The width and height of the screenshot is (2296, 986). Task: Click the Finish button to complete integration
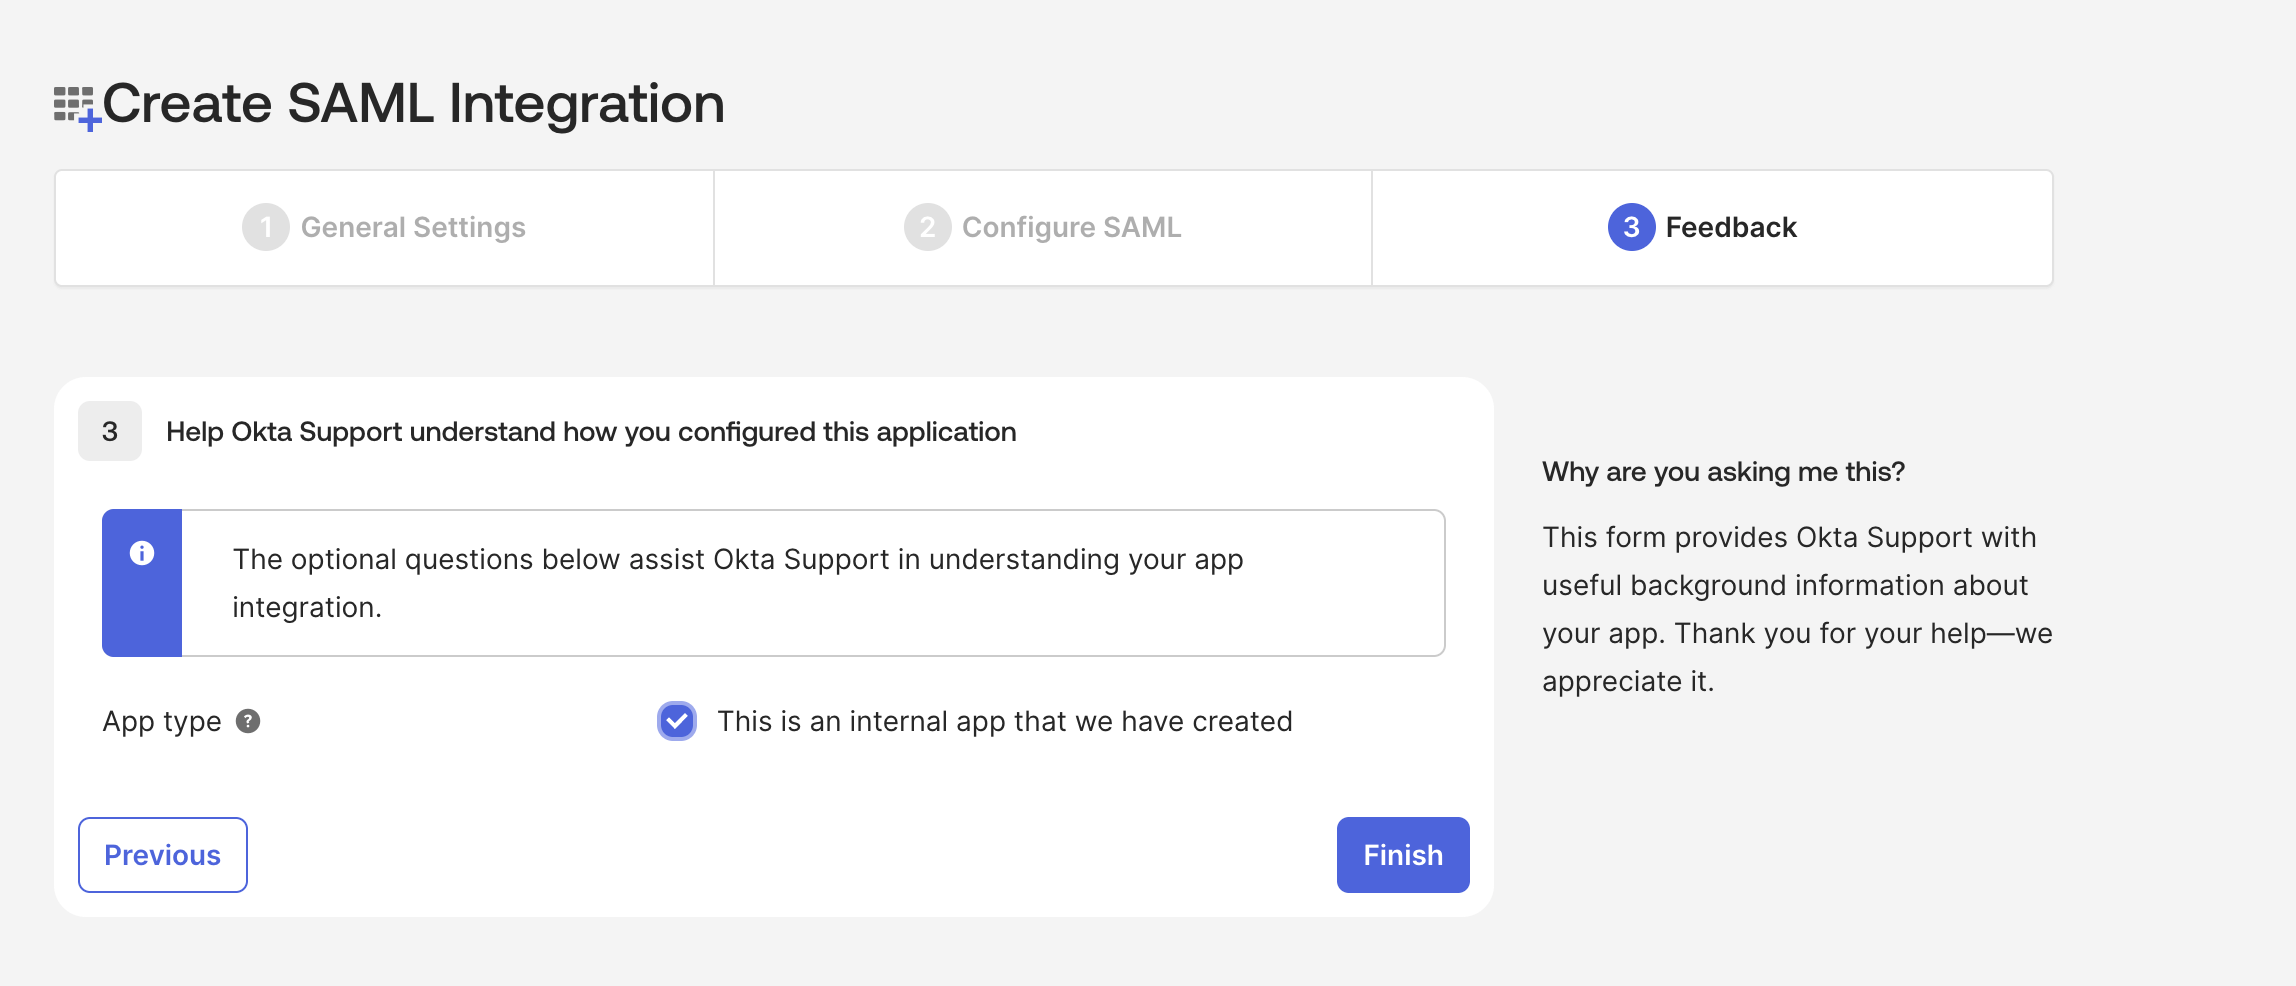pos(1402,854)
